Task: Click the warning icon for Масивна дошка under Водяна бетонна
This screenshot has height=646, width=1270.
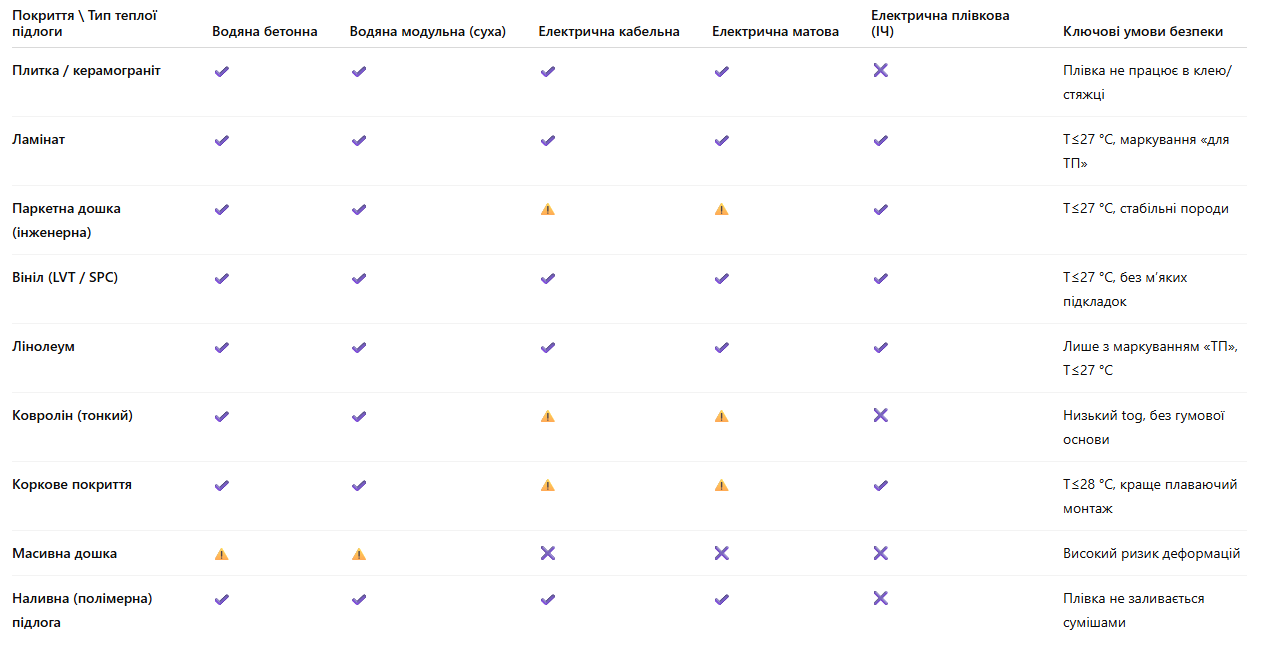Action: [221, 554]
